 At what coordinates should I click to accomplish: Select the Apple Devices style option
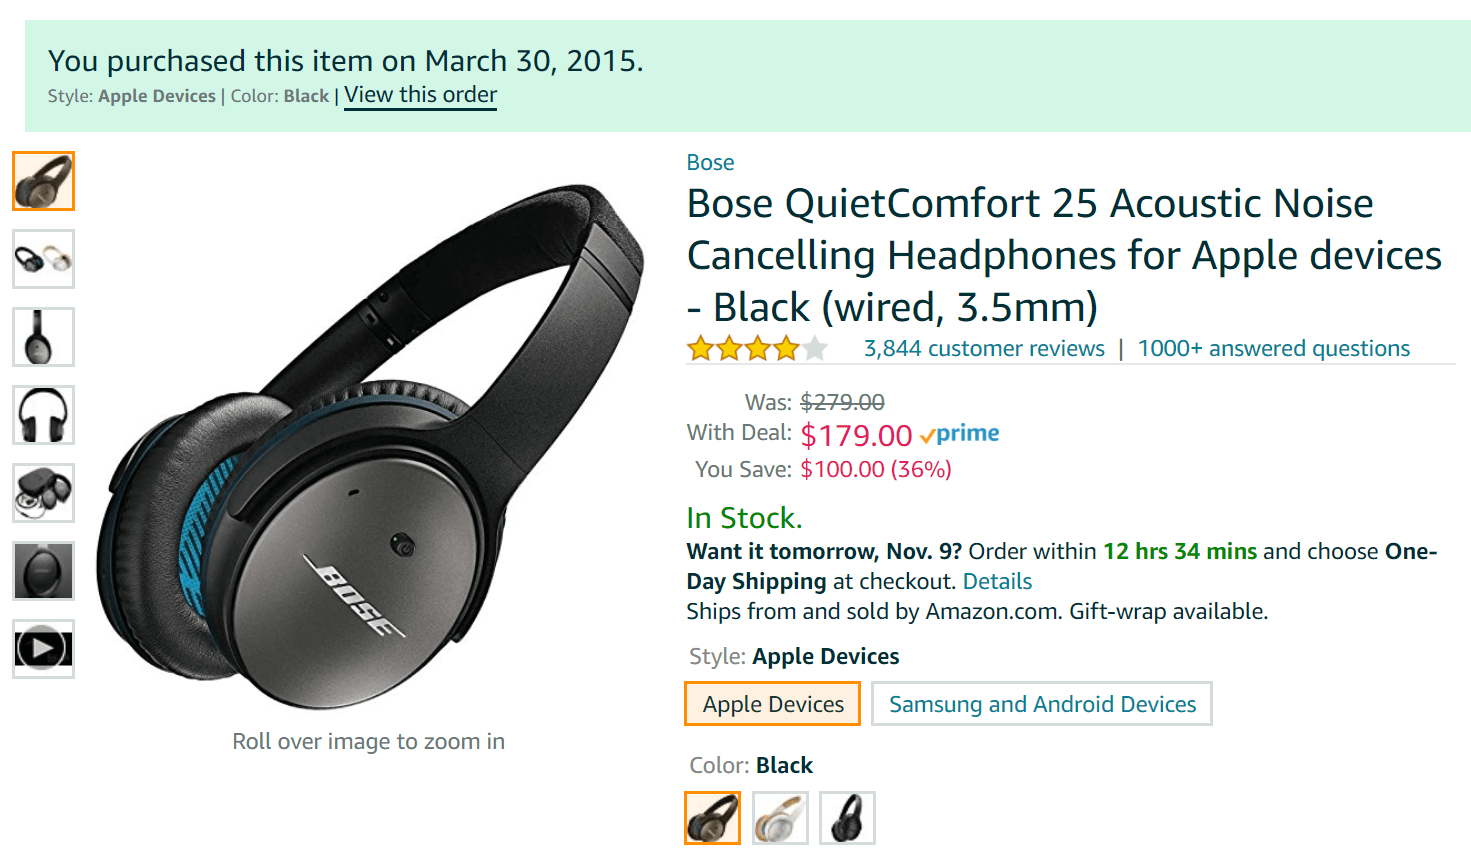[771, 703]
